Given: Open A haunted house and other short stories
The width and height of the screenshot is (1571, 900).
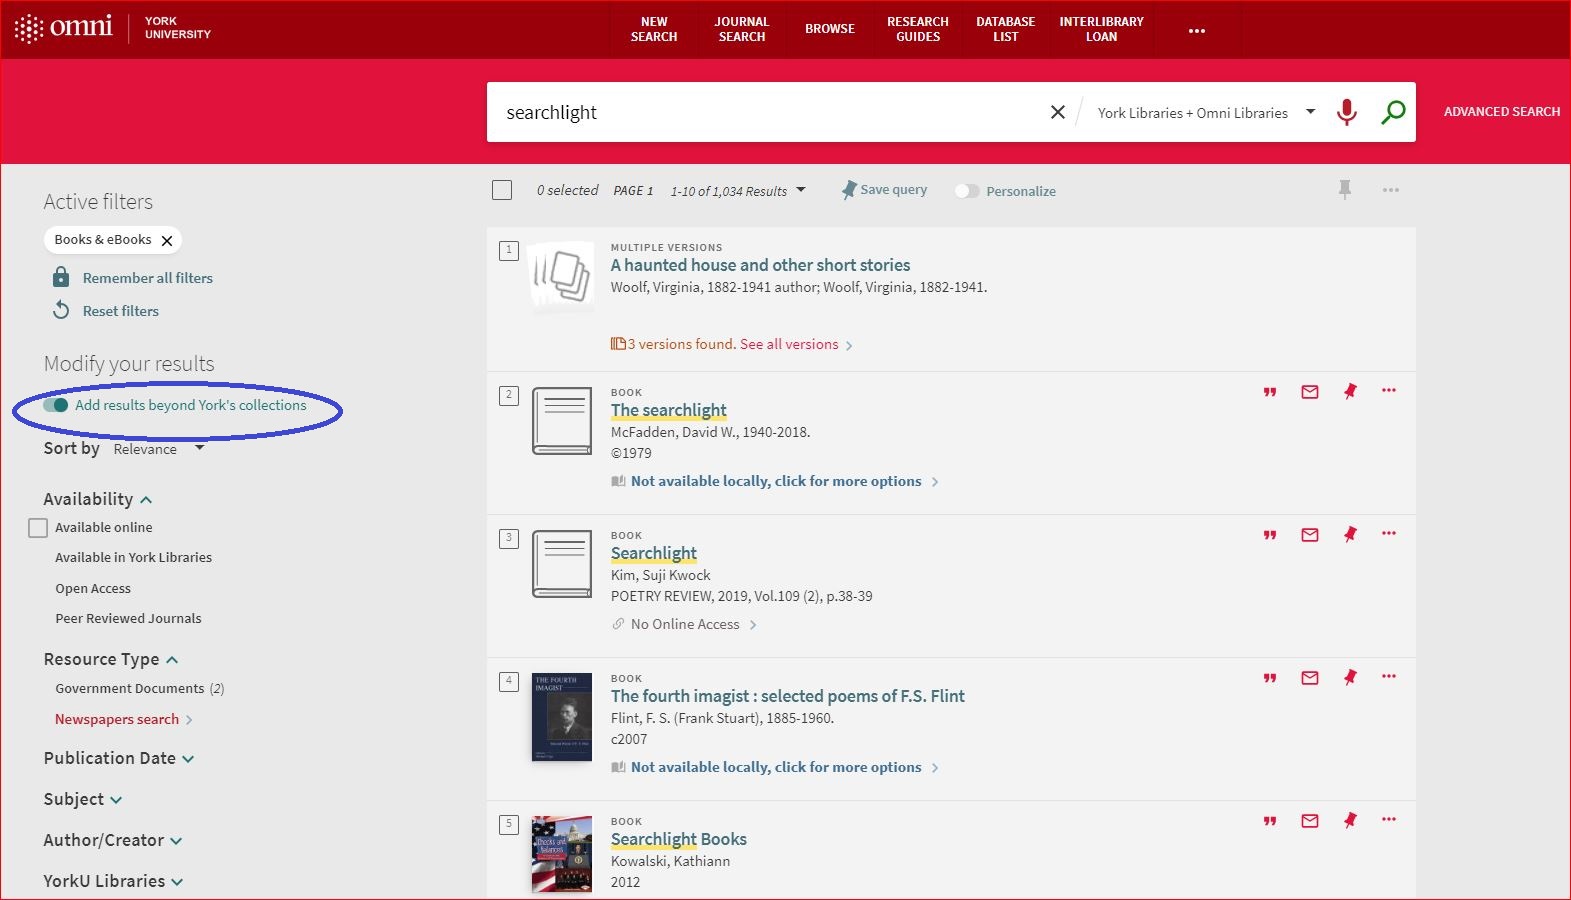Looking at the screenshot, I should (760, 265).
